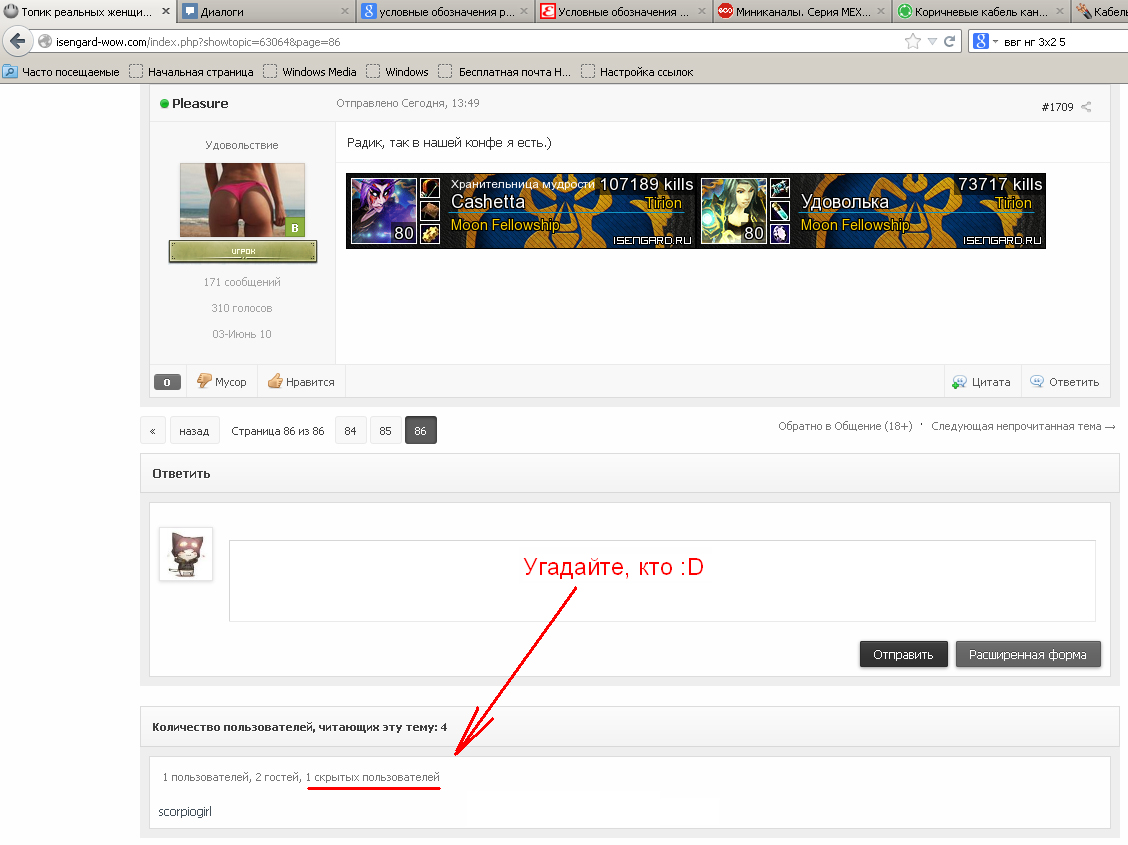
Task: Open the Cashetta character signature banner
Action: point(521,211)
